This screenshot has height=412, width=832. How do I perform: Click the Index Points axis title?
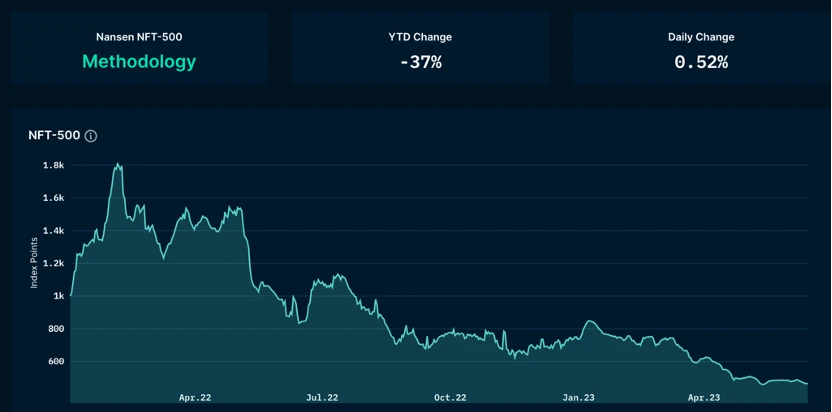(34, 262)
